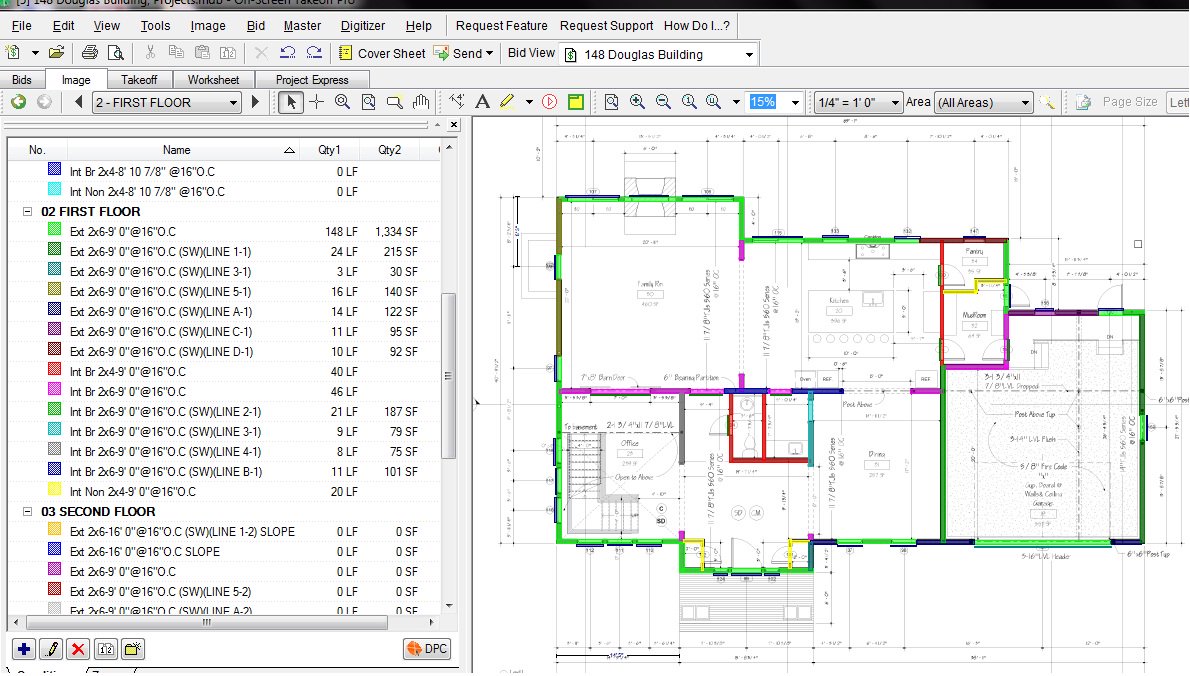Activate the Pan (hand) tool

click(420, 102)
